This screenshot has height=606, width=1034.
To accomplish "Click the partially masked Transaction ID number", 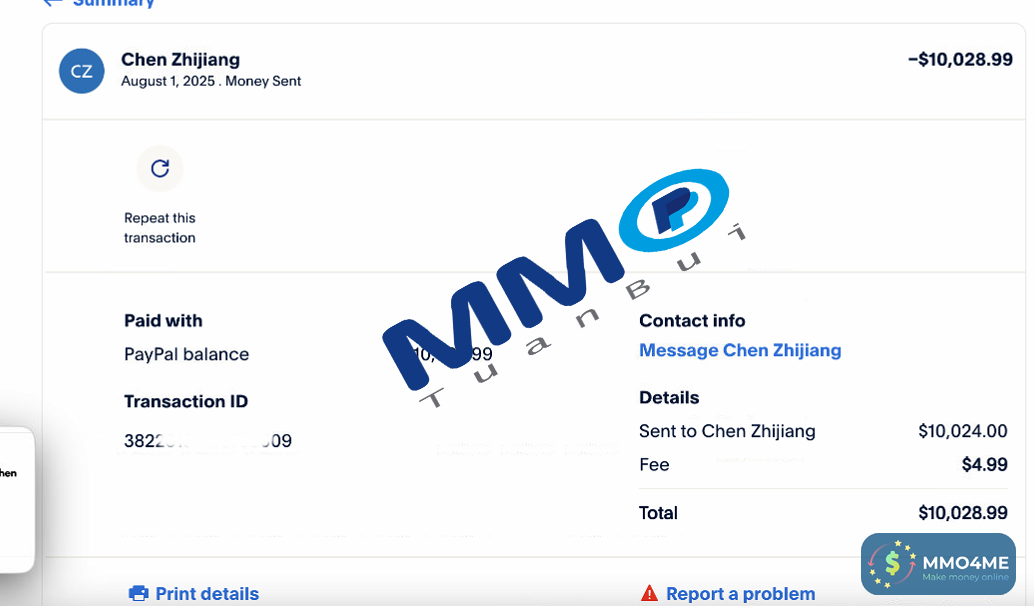I will click(208, 441).
